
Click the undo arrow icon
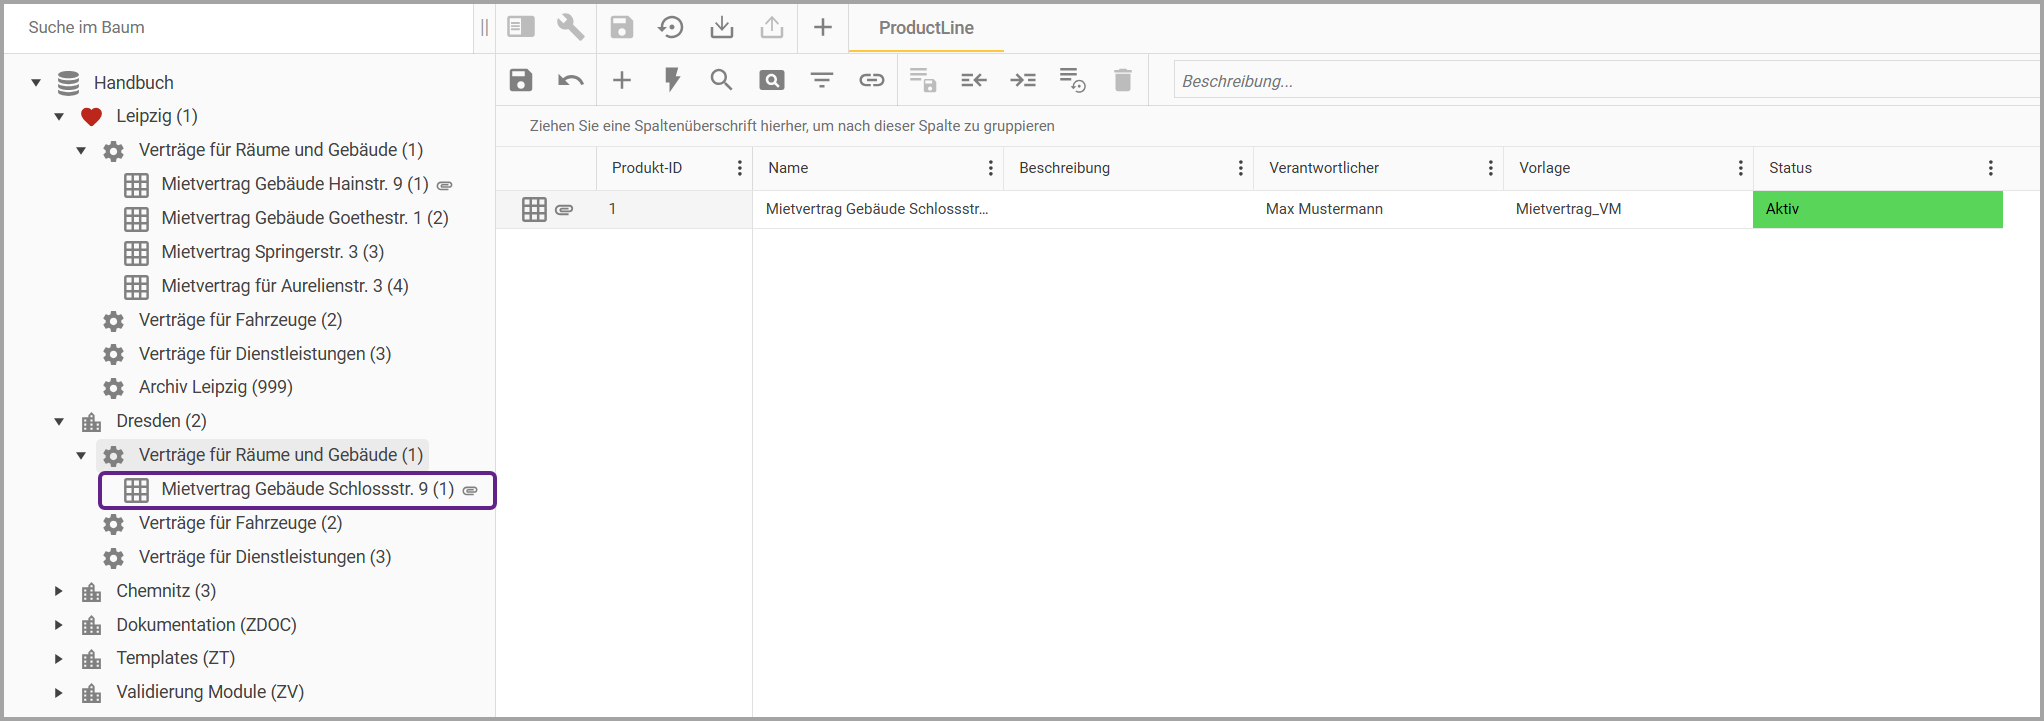coord(571,80)
